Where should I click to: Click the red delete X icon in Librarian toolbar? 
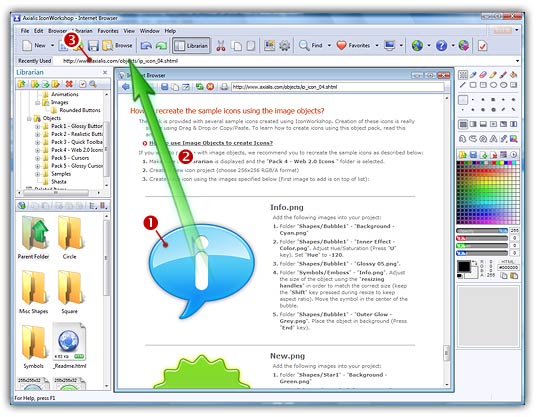[x=69, y=84]
